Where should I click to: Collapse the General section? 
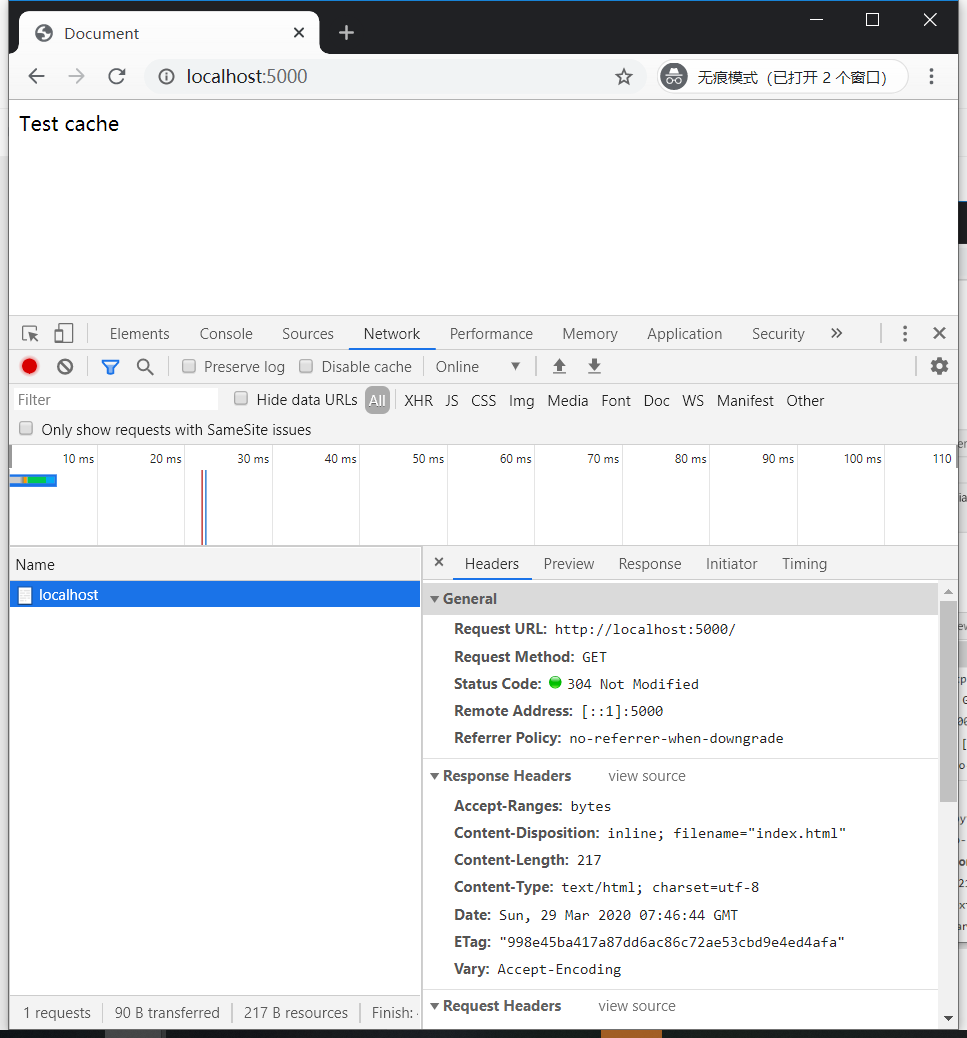[x=434, y=598]
